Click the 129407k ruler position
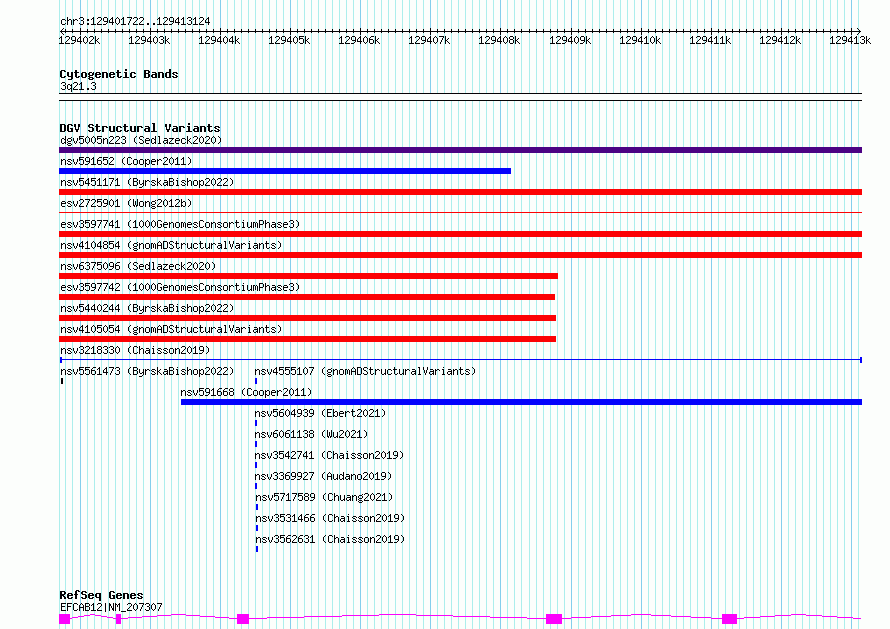The width and height of the screenshot is (890, 629). (429, 40)
